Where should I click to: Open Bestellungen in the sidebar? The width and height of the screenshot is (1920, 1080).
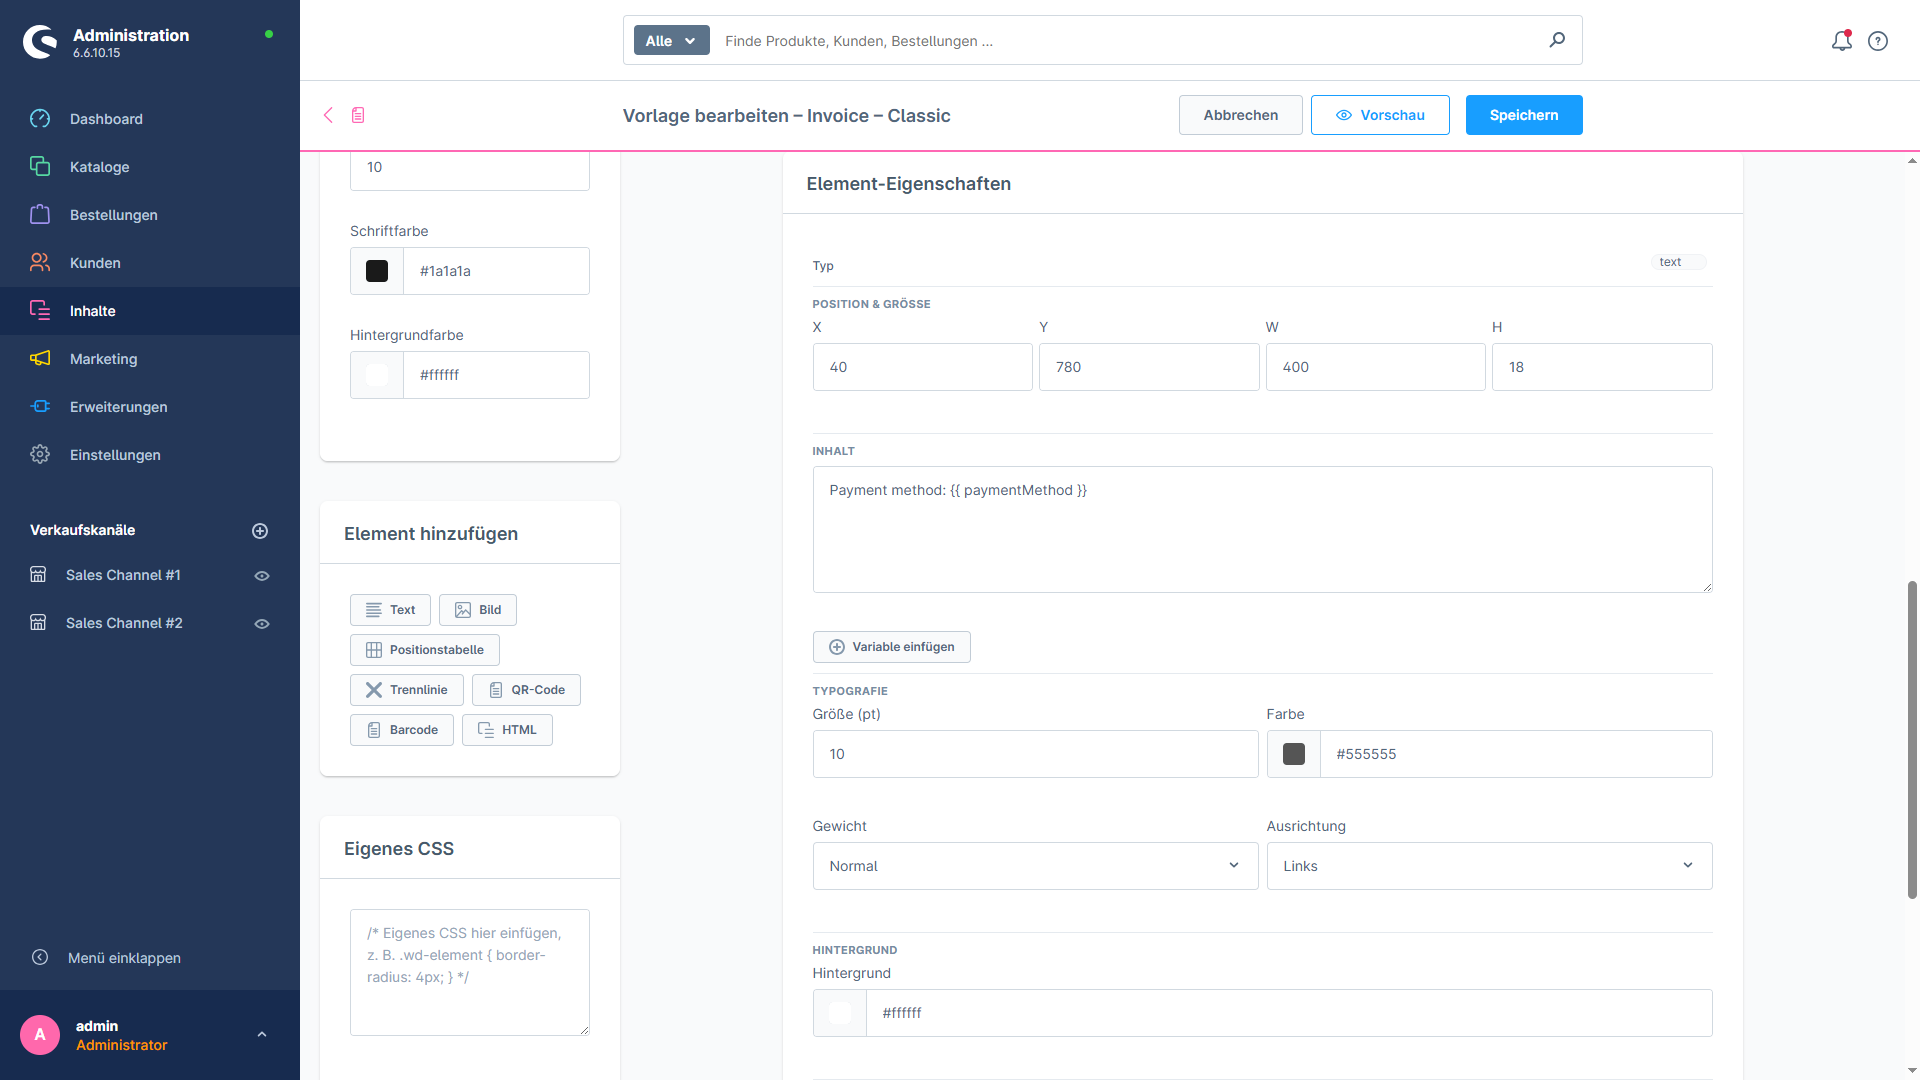(150, 215)
